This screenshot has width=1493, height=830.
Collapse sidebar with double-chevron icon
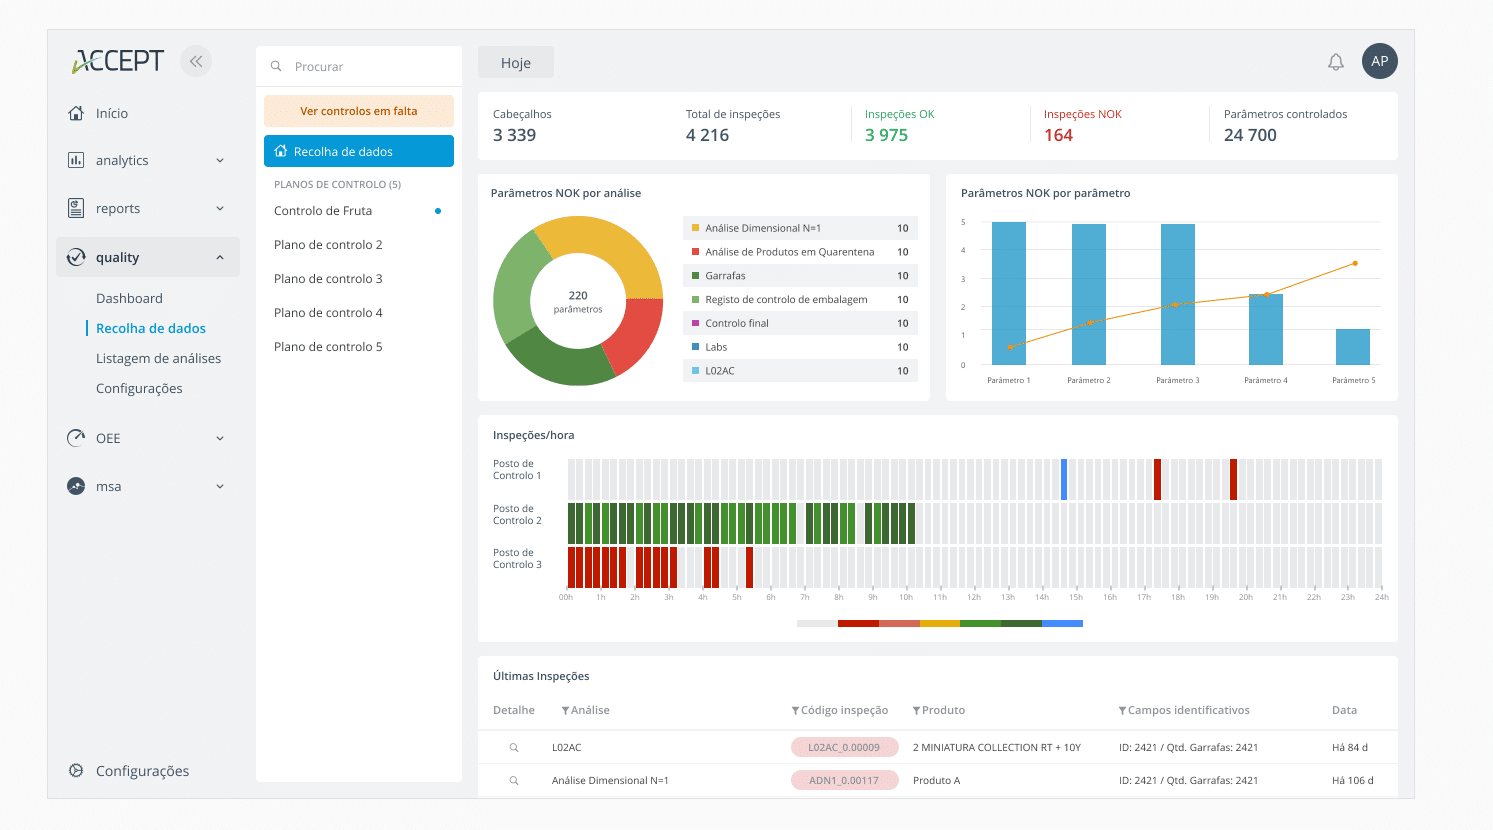coord(196,61)
